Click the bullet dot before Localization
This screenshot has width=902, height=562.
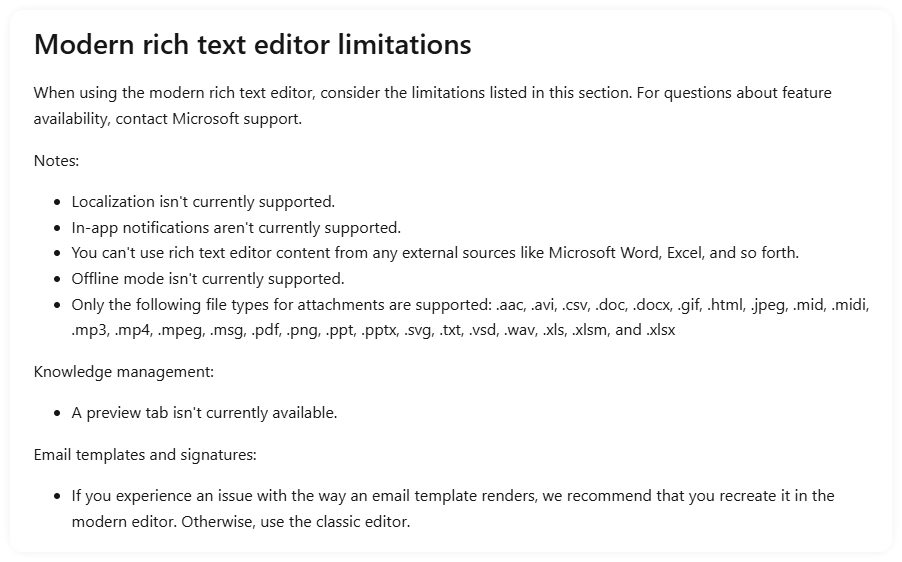coord(56,202)
